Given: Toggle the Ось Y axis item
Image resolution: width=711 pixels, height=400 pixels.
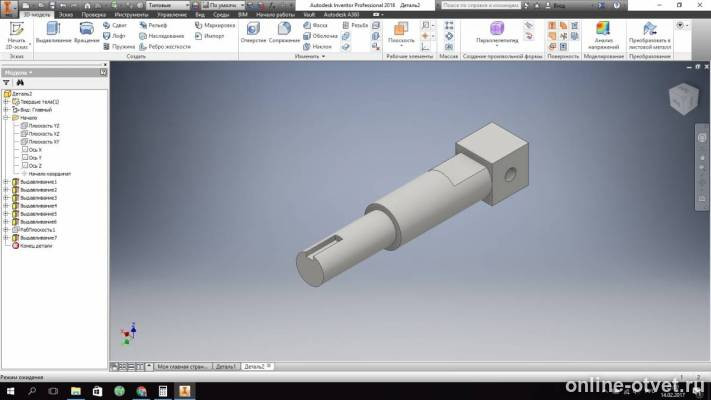Looking at the screenshot, I should [32, 158].
